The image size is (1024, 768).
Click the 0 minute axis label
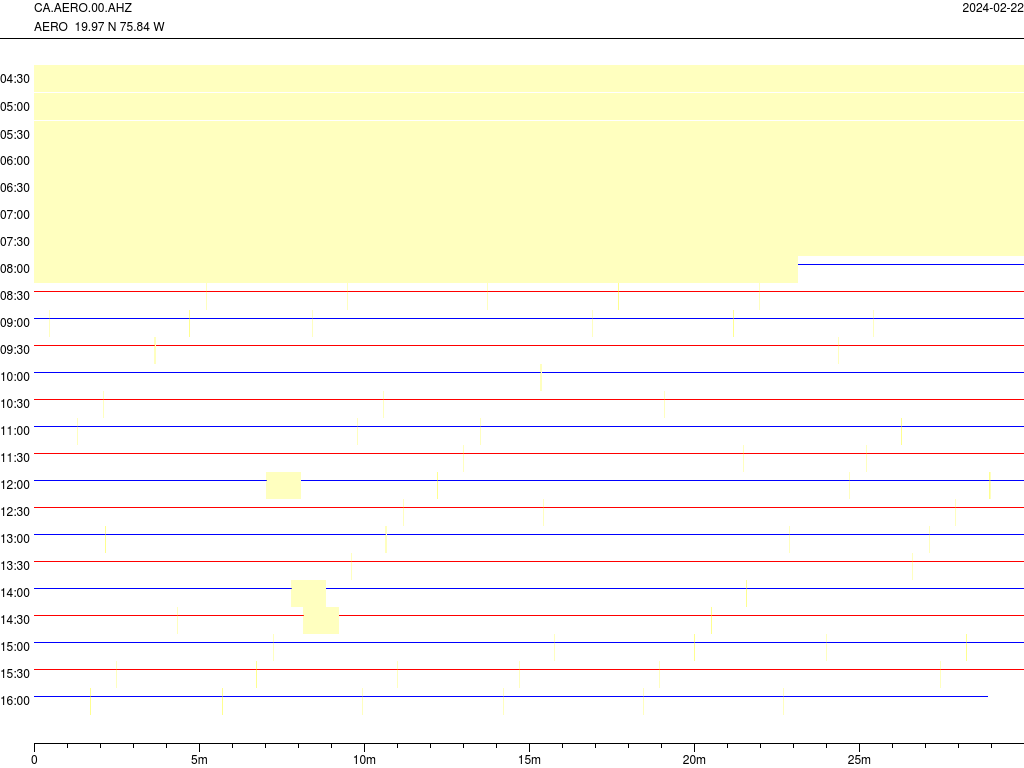pyautogui.click(x=35, y=760)
